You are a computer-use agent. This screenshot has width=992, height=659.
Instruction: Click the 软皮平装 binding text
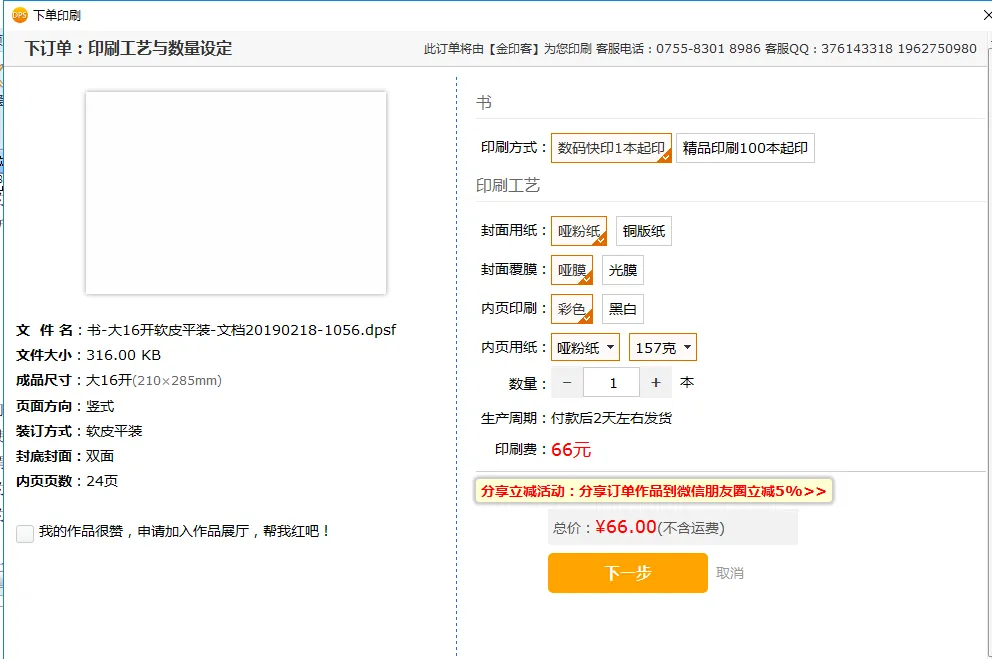tap(114, 431)
